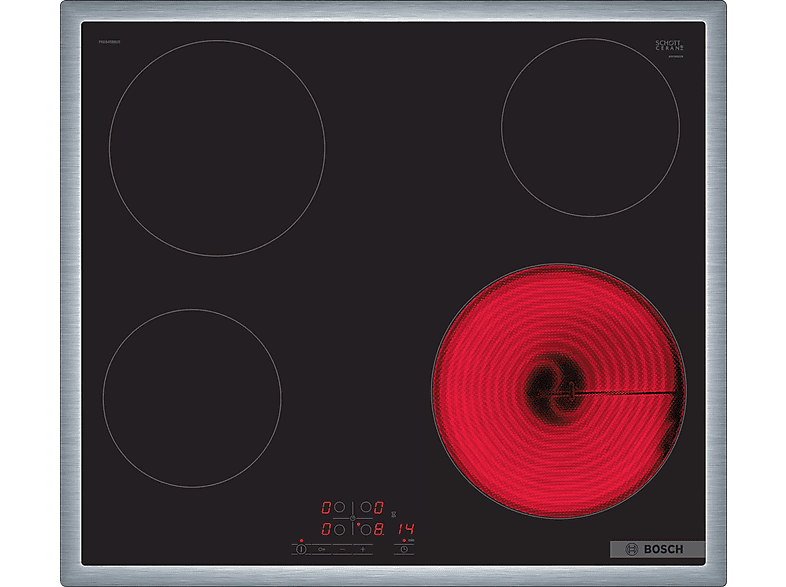
Task: Select the rear left hotplate circle
Action: tap(339, 507)
